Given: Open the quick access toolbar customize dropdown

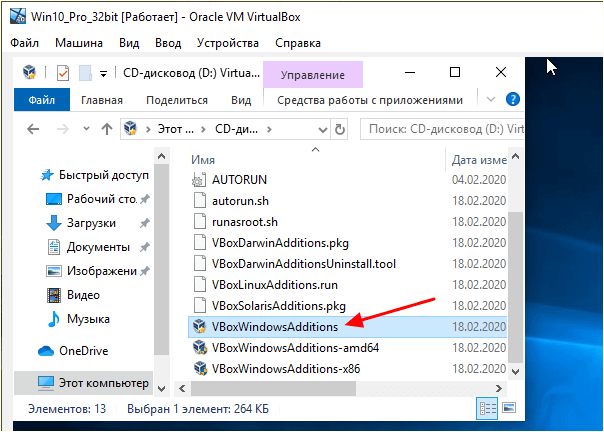Looking at the screenshot, I should [103, 73].
